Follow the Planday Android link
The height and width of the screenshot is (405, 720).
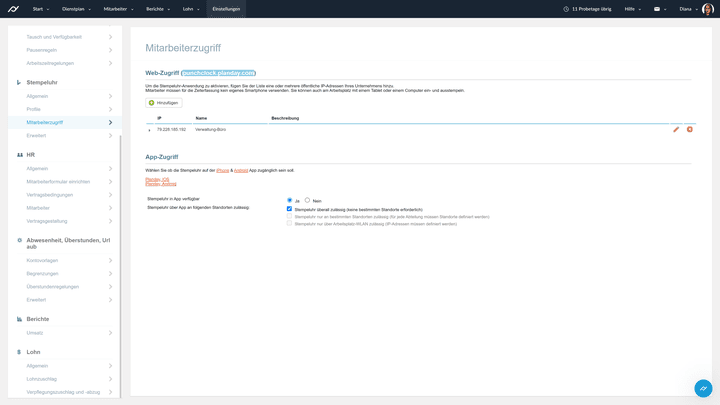[161, 184]
